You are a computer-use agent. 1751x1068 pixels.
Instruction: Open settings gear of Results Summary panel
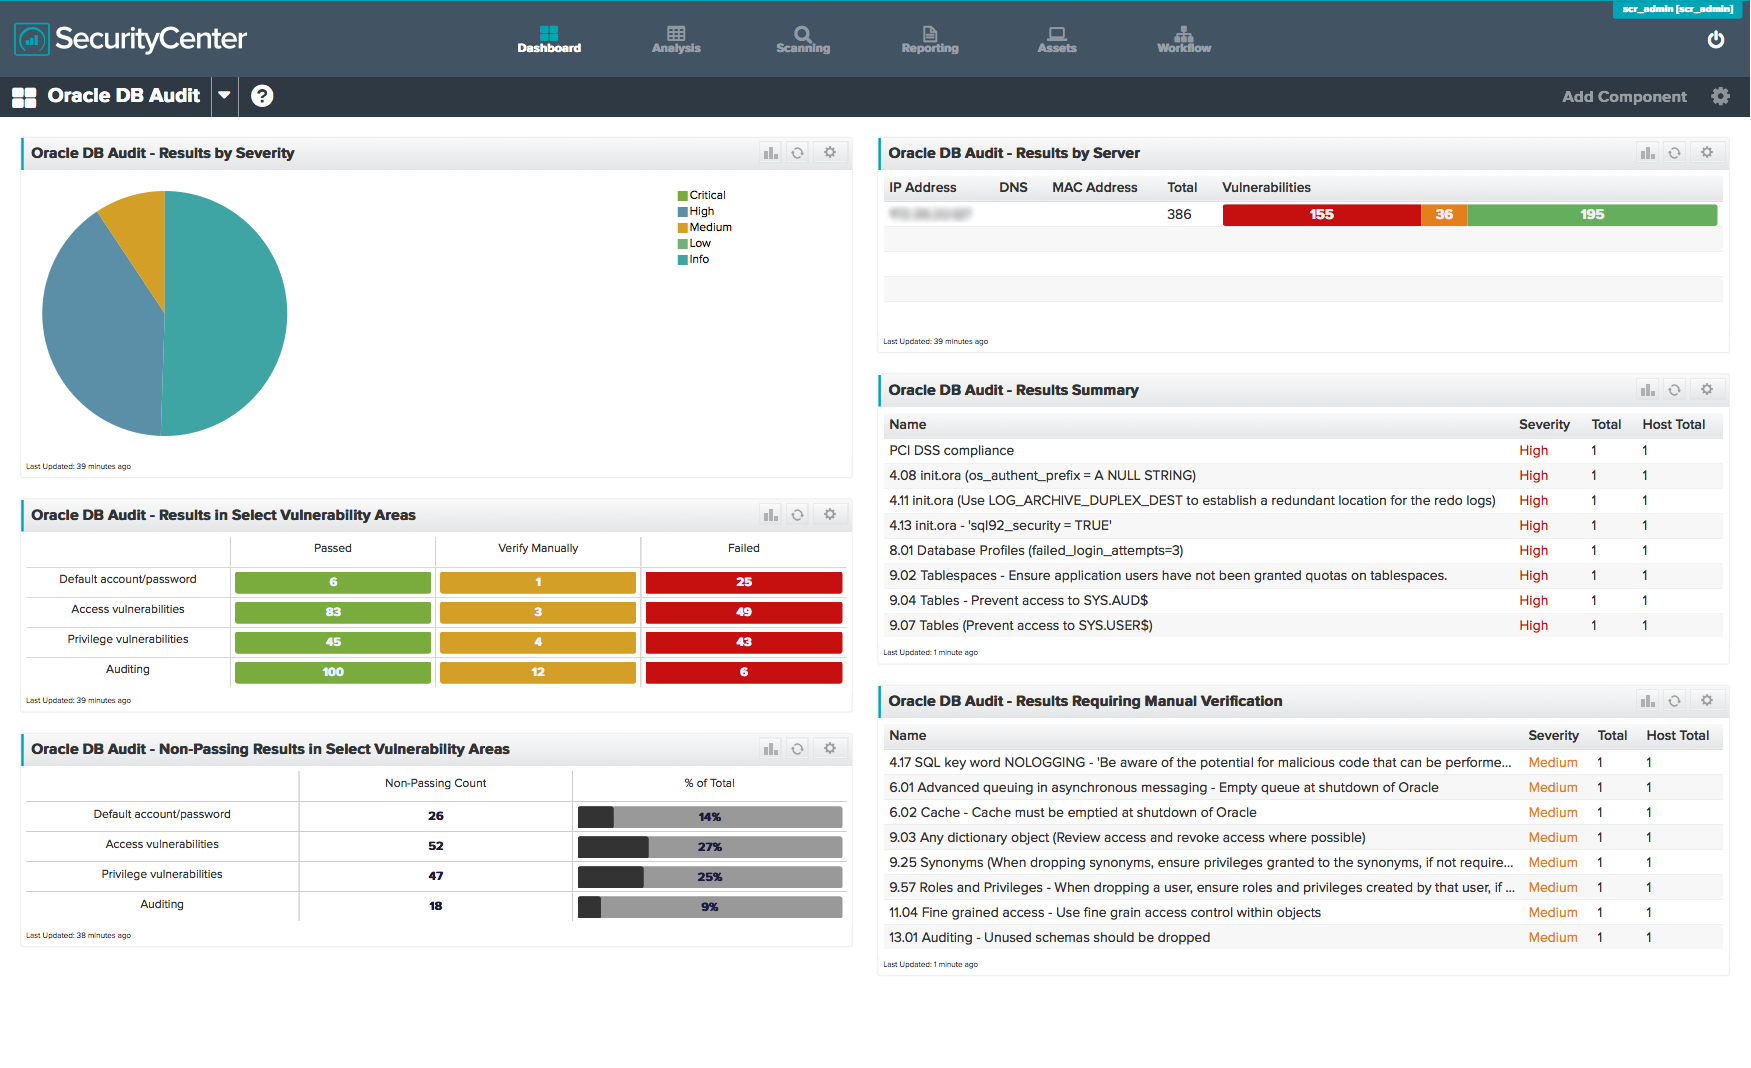(1707, 390)
